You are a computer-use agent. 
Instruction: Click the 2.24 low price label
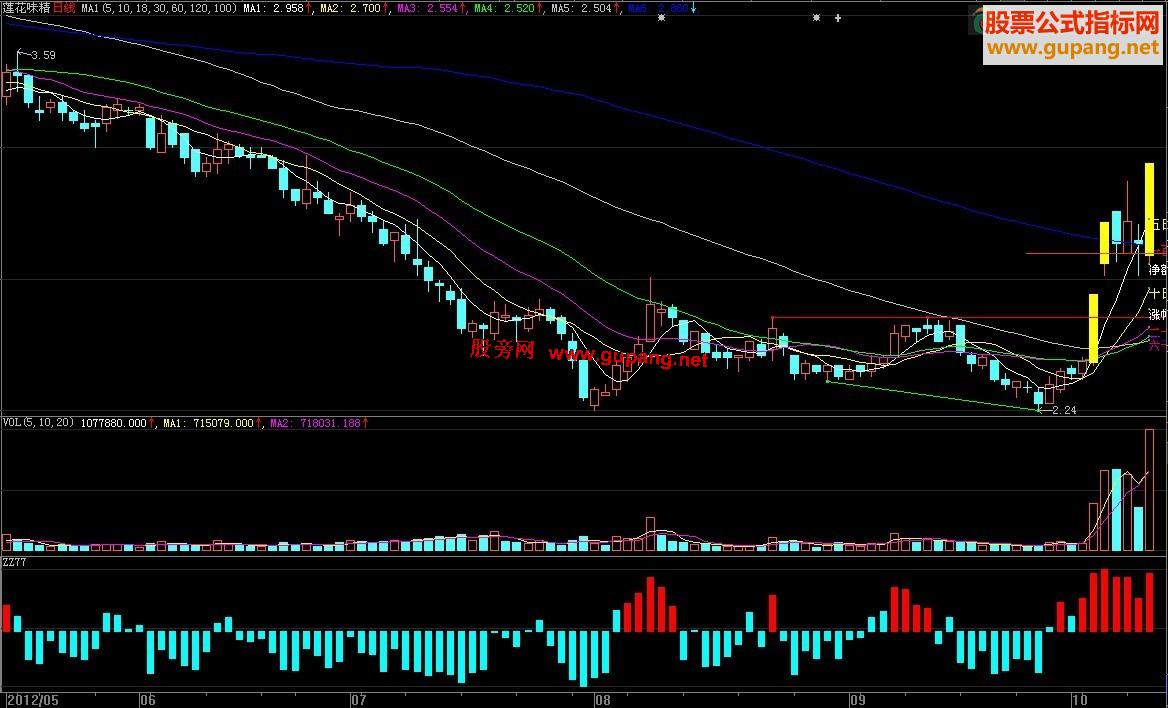[1064, 410]
